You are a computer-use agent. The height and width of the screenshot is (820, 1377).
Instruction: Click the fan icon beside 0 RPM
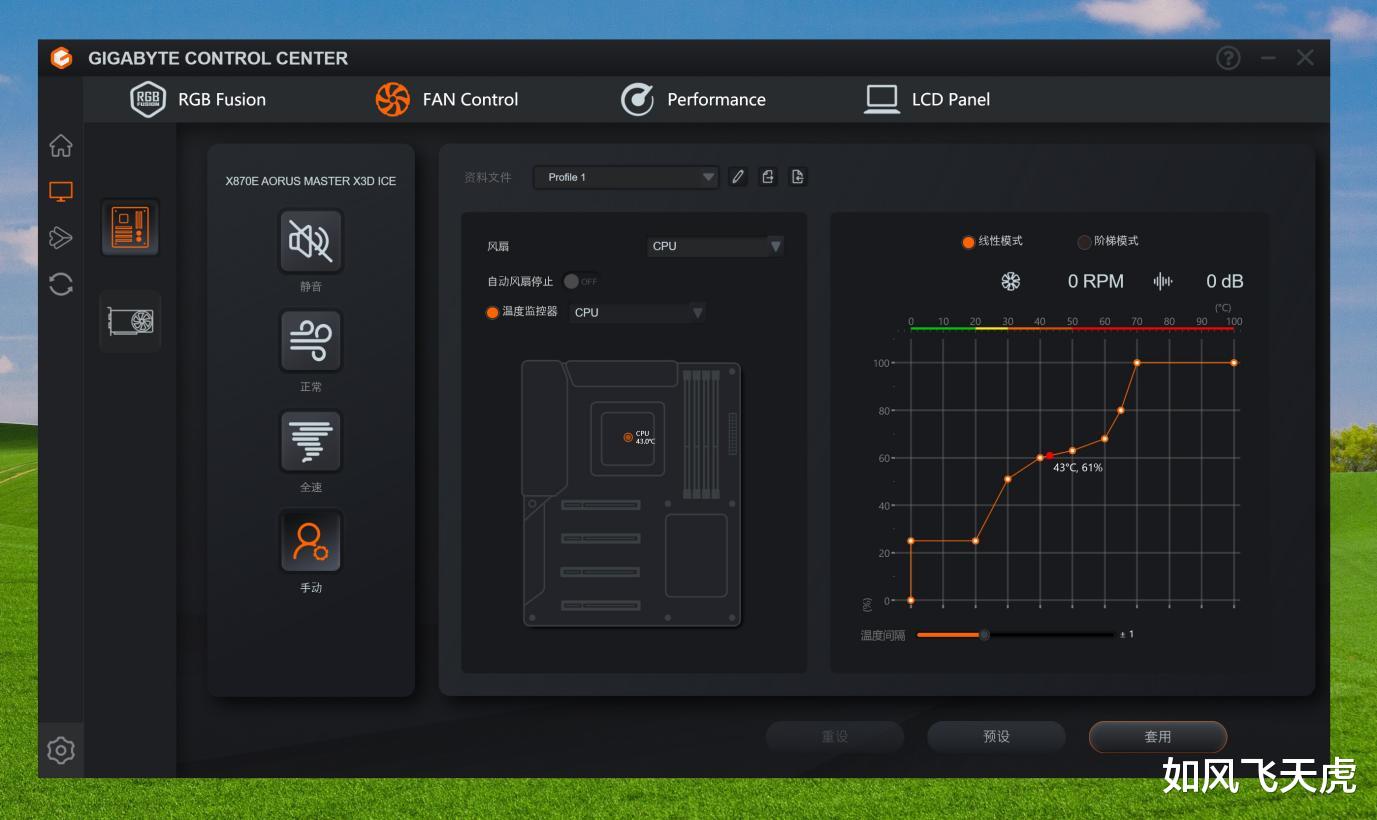pyautogui.click(x=1011, y=281)
